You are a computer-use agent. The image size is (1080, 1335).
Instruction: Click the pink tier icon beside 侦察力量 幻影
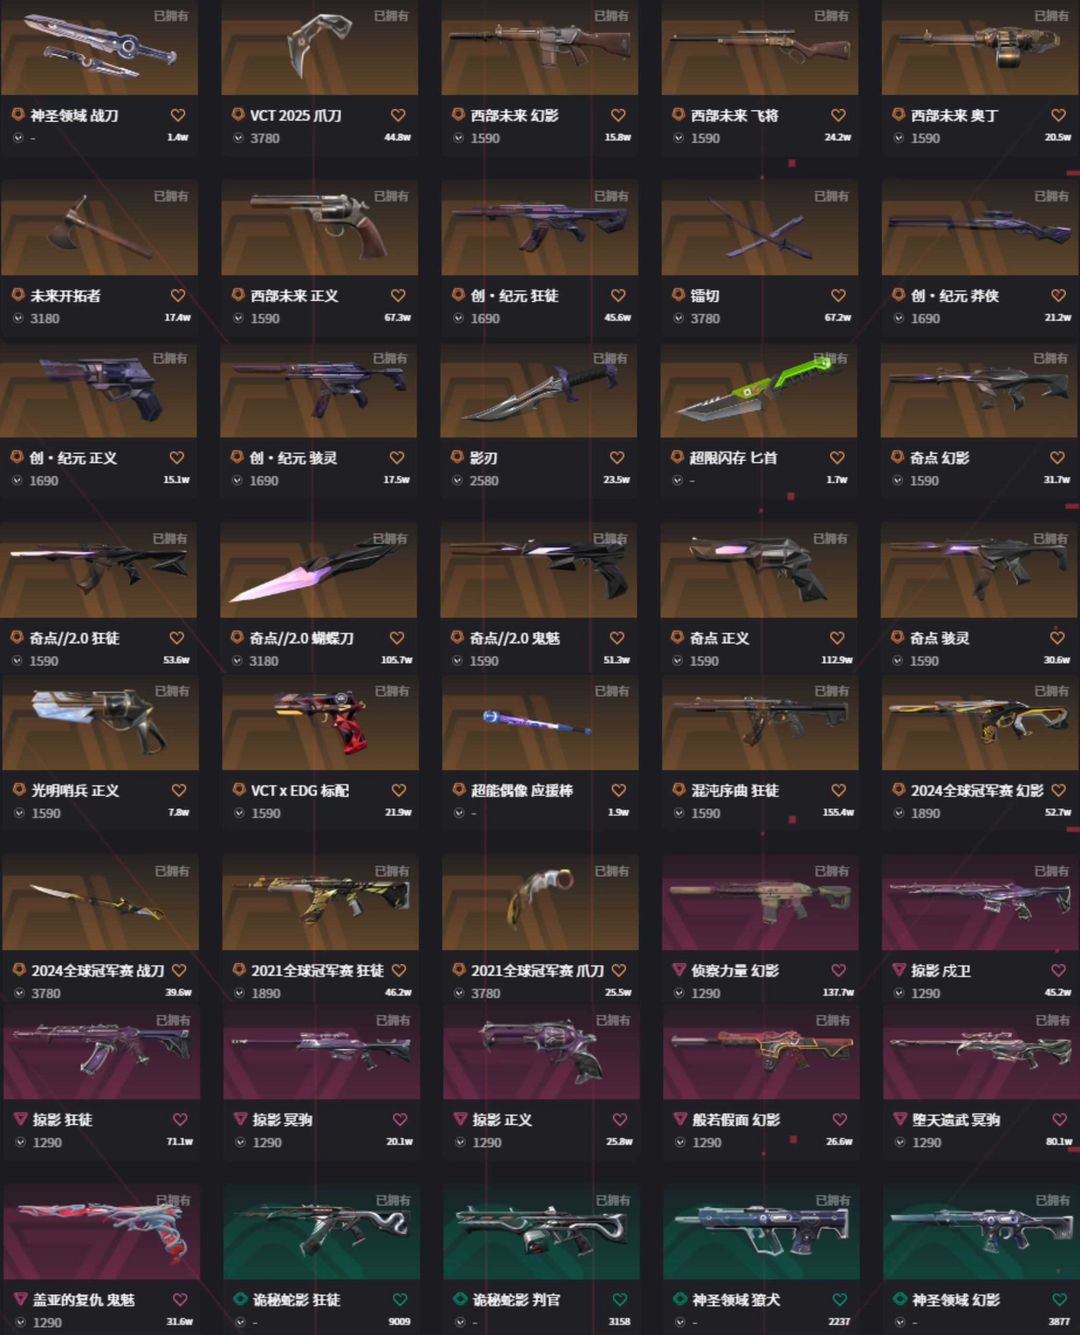[679, 970]
